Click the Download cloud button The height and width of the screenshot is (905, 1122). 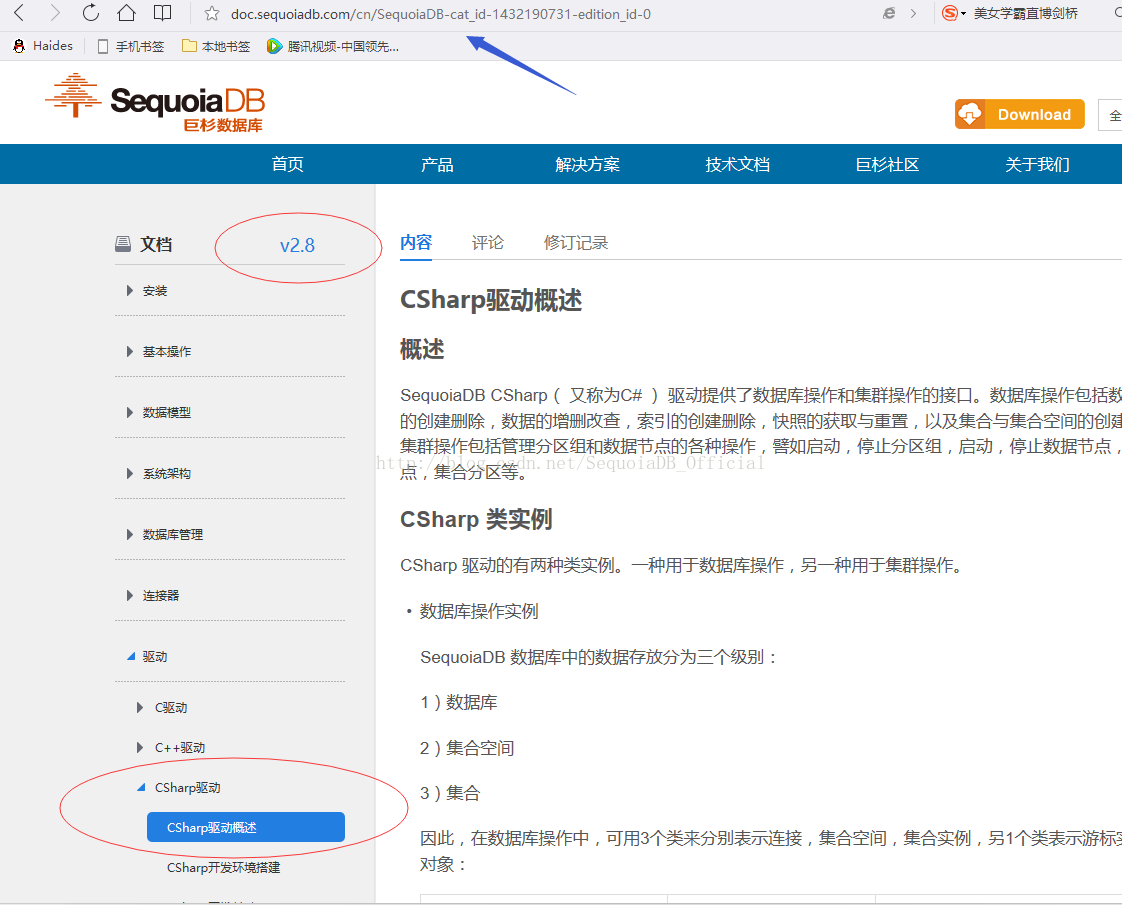click(x=1019, y=114)
